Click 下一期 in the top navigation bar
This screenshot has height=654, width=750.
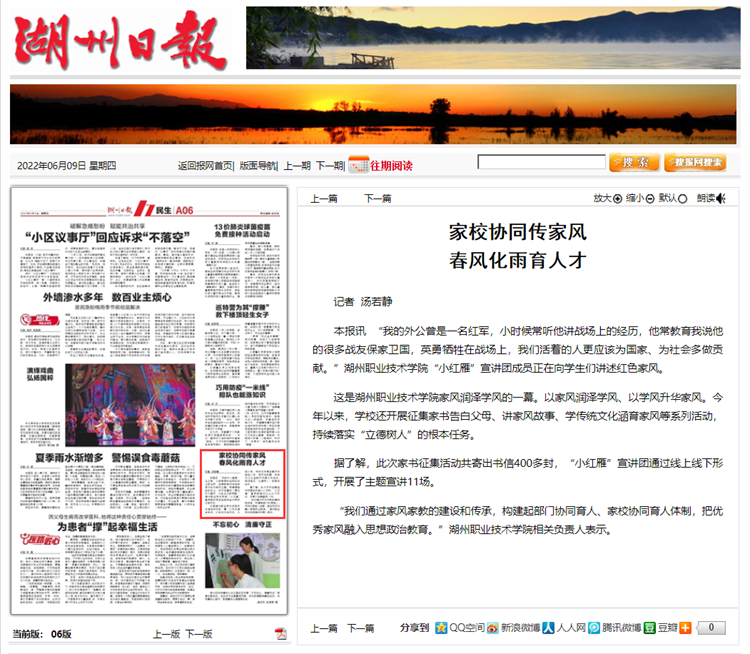[330, 166]
